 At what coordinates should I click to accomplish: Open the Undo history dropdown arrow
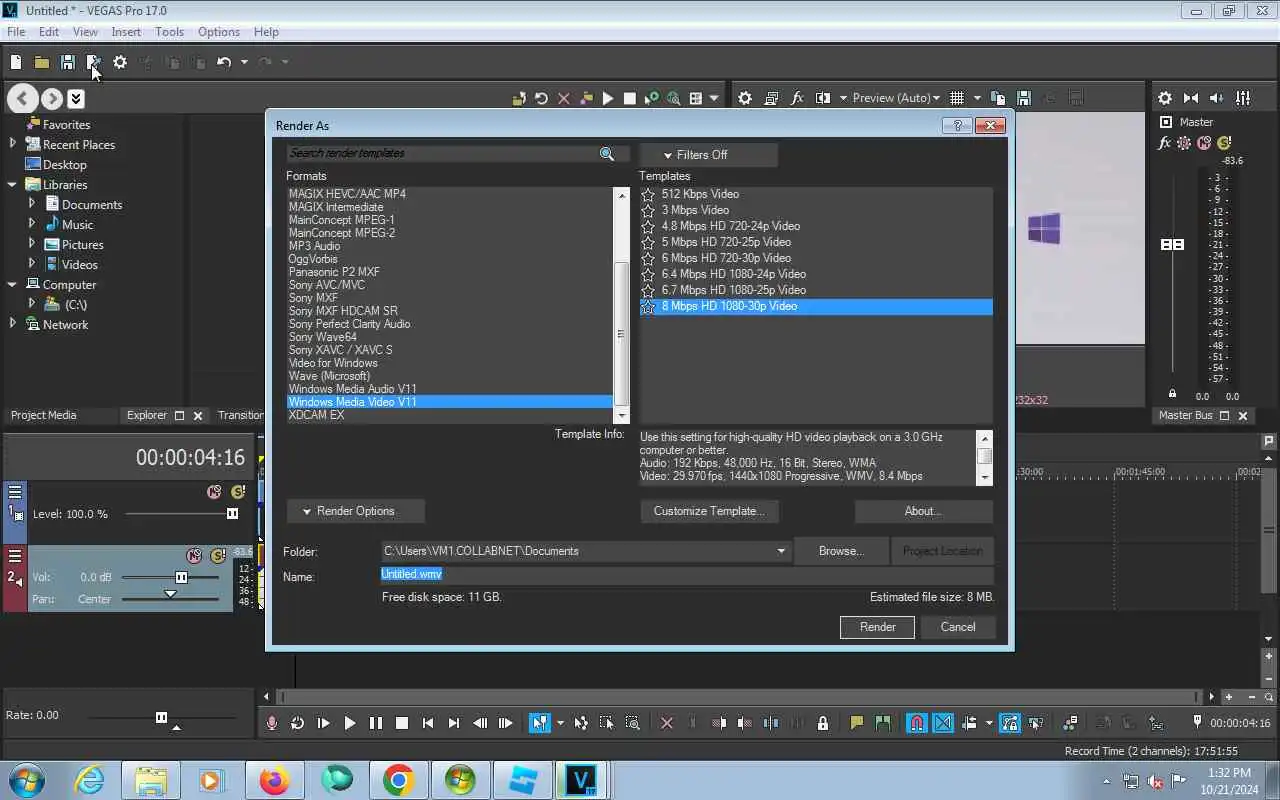(x=244, y=62)
